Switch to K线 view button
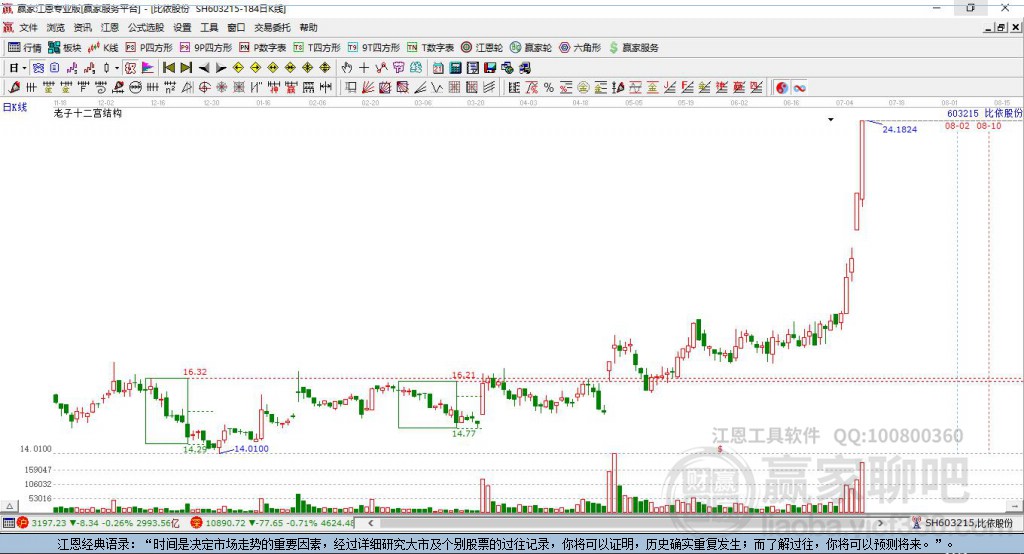 tap(103, 48)
